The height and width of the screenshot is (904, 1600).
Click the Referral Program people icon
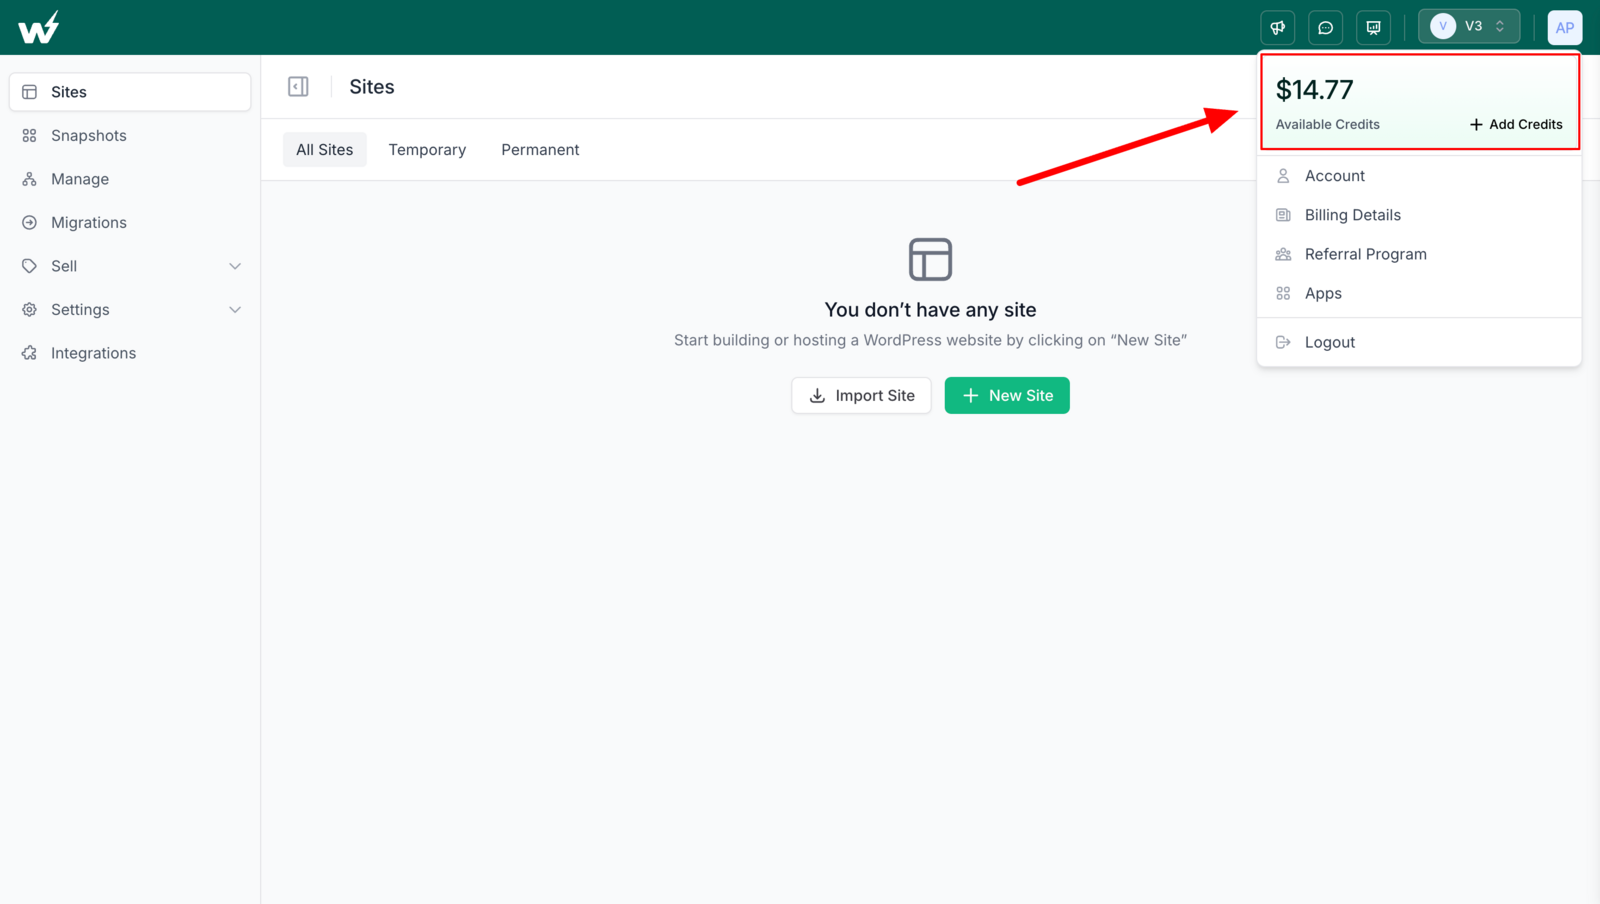1283,254
